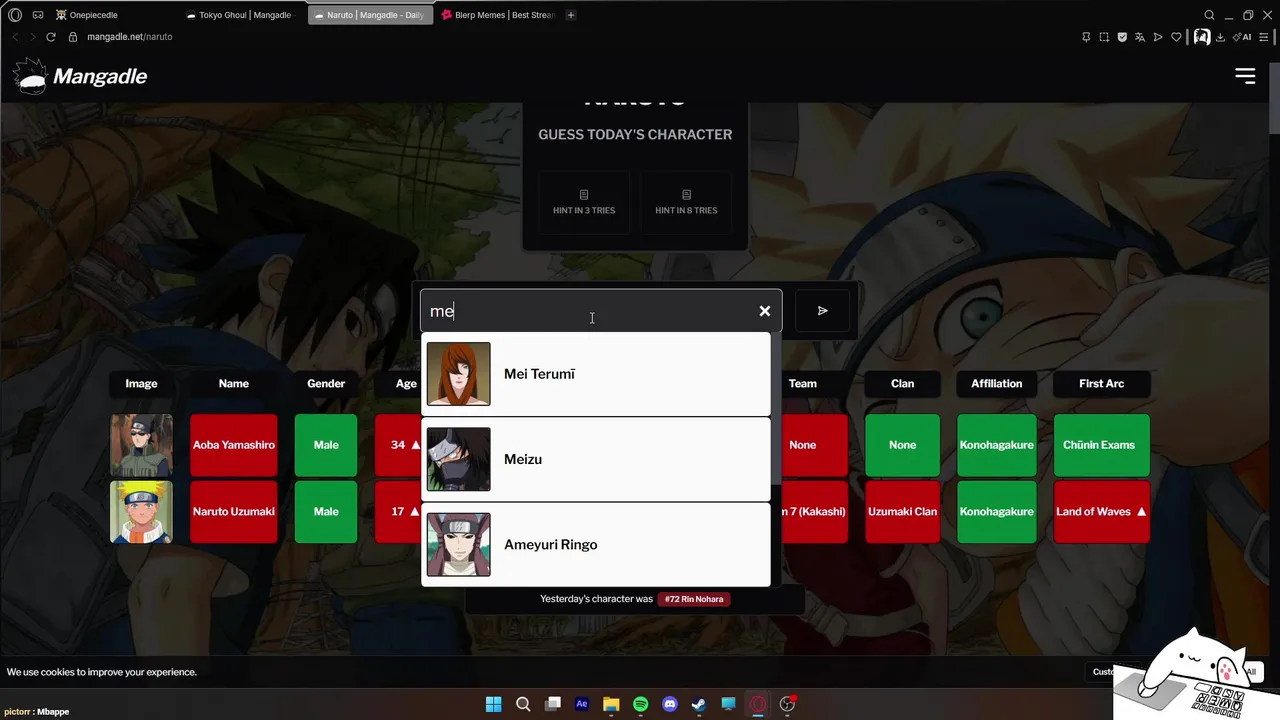Choose Meizu from suggestions
Viewport: 1280px width, 720px height.
(596, 459)
